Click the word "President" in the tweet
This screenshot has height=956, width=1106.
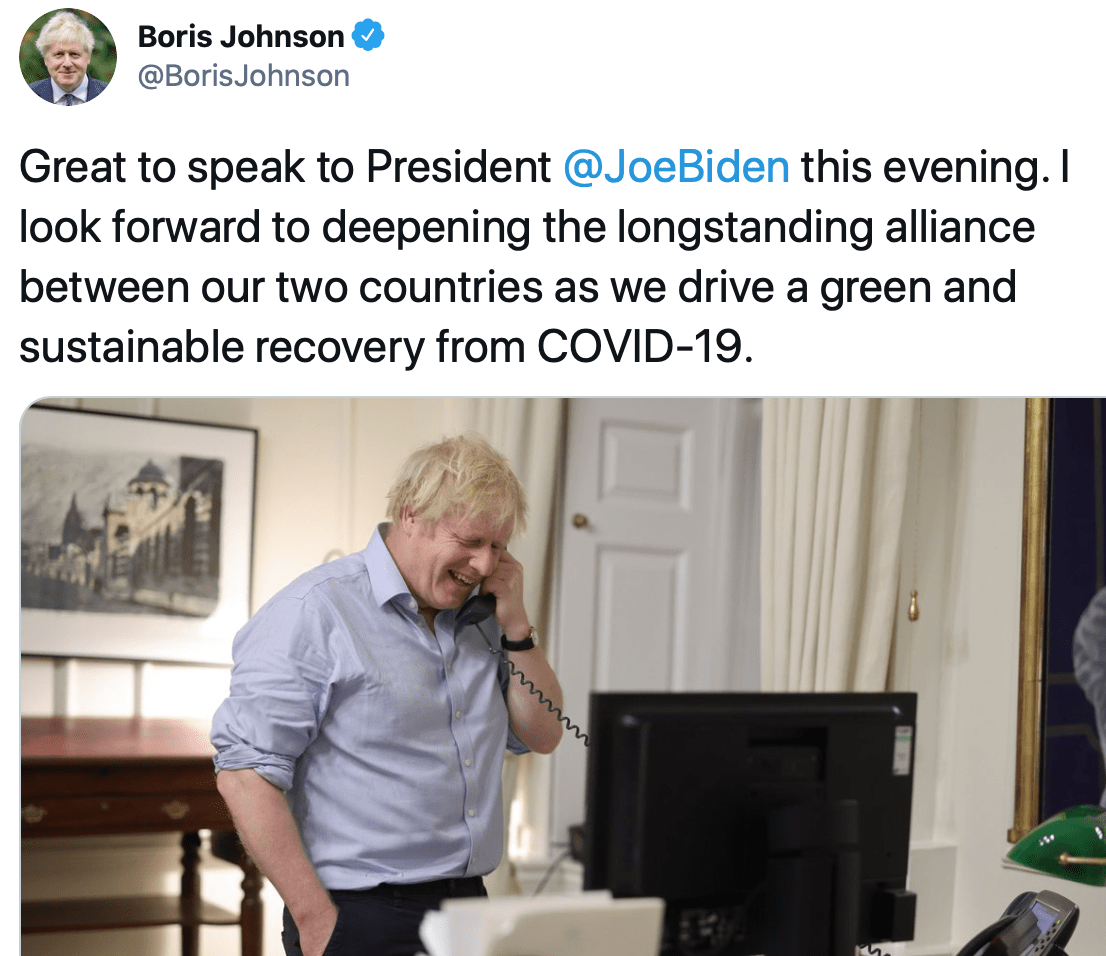click(x=458, y=167)
